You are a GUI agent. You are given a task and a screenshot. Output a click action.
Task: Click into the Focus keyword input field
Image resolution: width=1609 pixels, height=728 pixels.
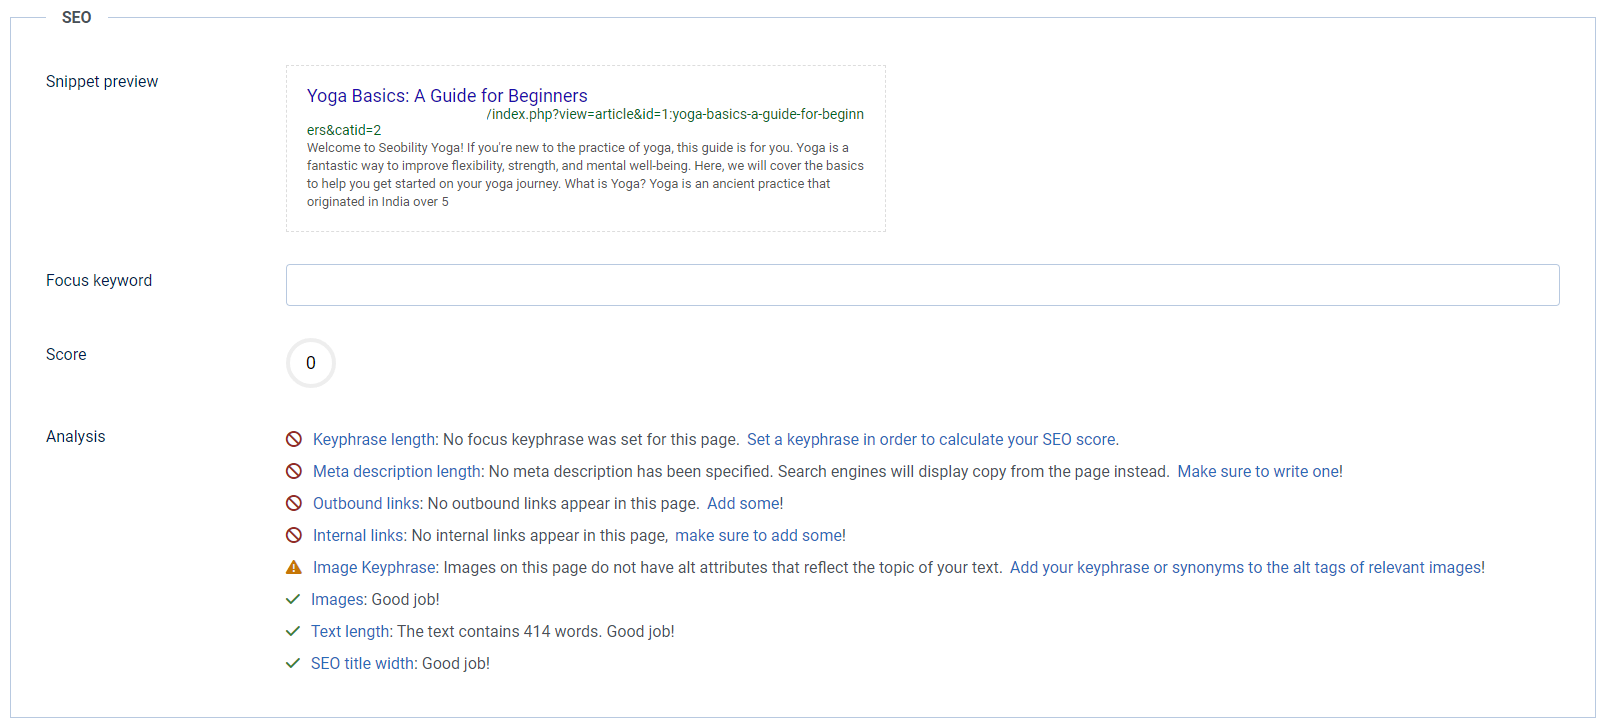point(922,285)
